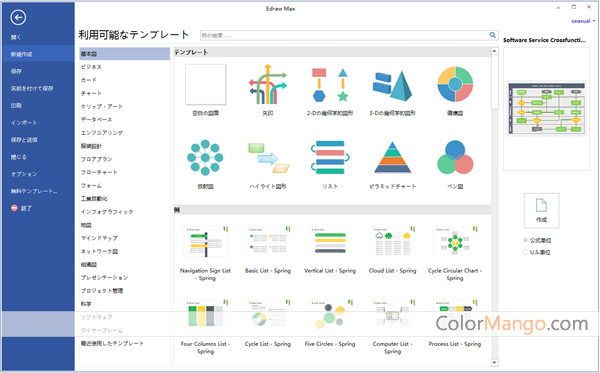The width and height of the screenshot is (600, 373).
Task: Open Computer List - Spring example
Action: click(x=392, y=315)
